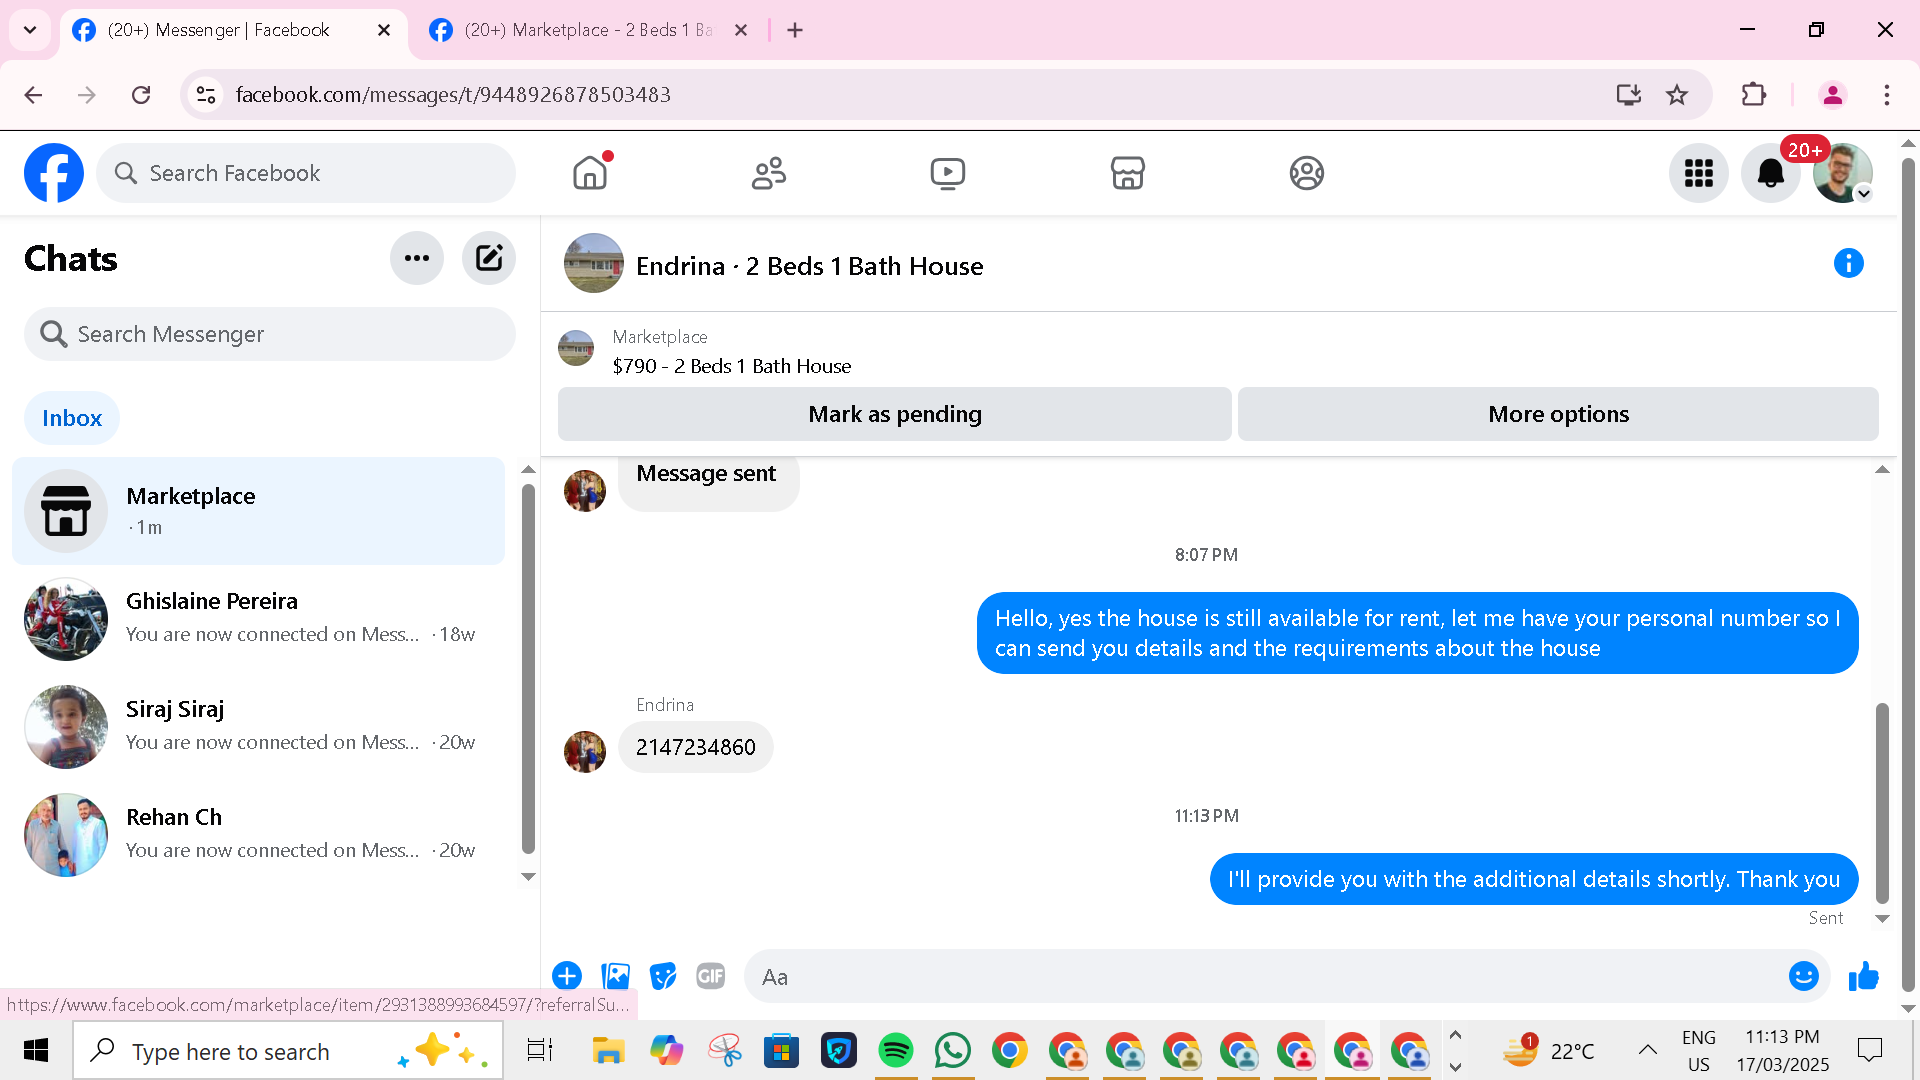
Task: Switch to Messenger browser tab
Action: point(233,30)
